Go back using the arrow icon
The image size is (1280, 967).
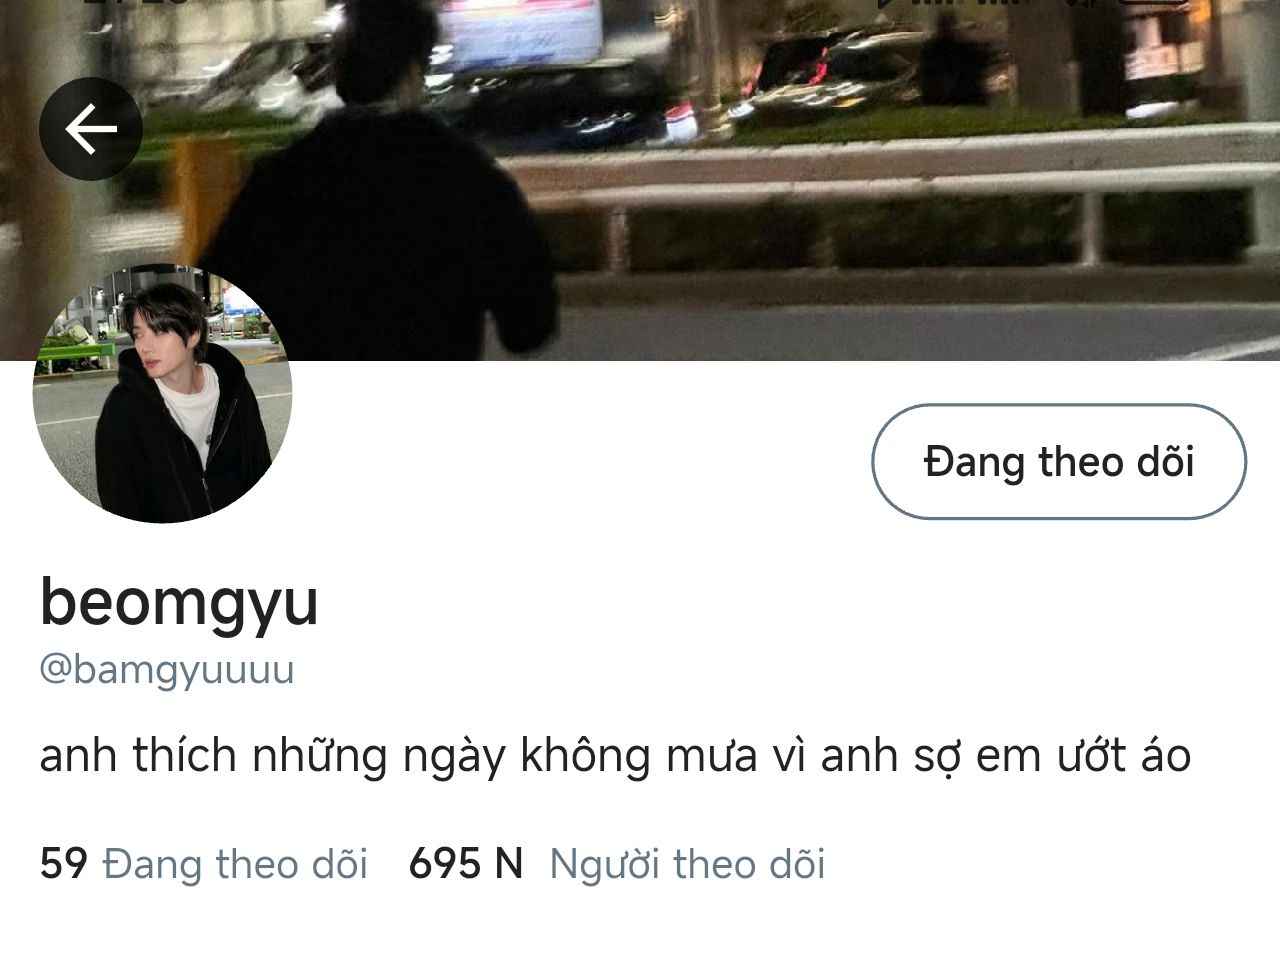click(90, 129)
